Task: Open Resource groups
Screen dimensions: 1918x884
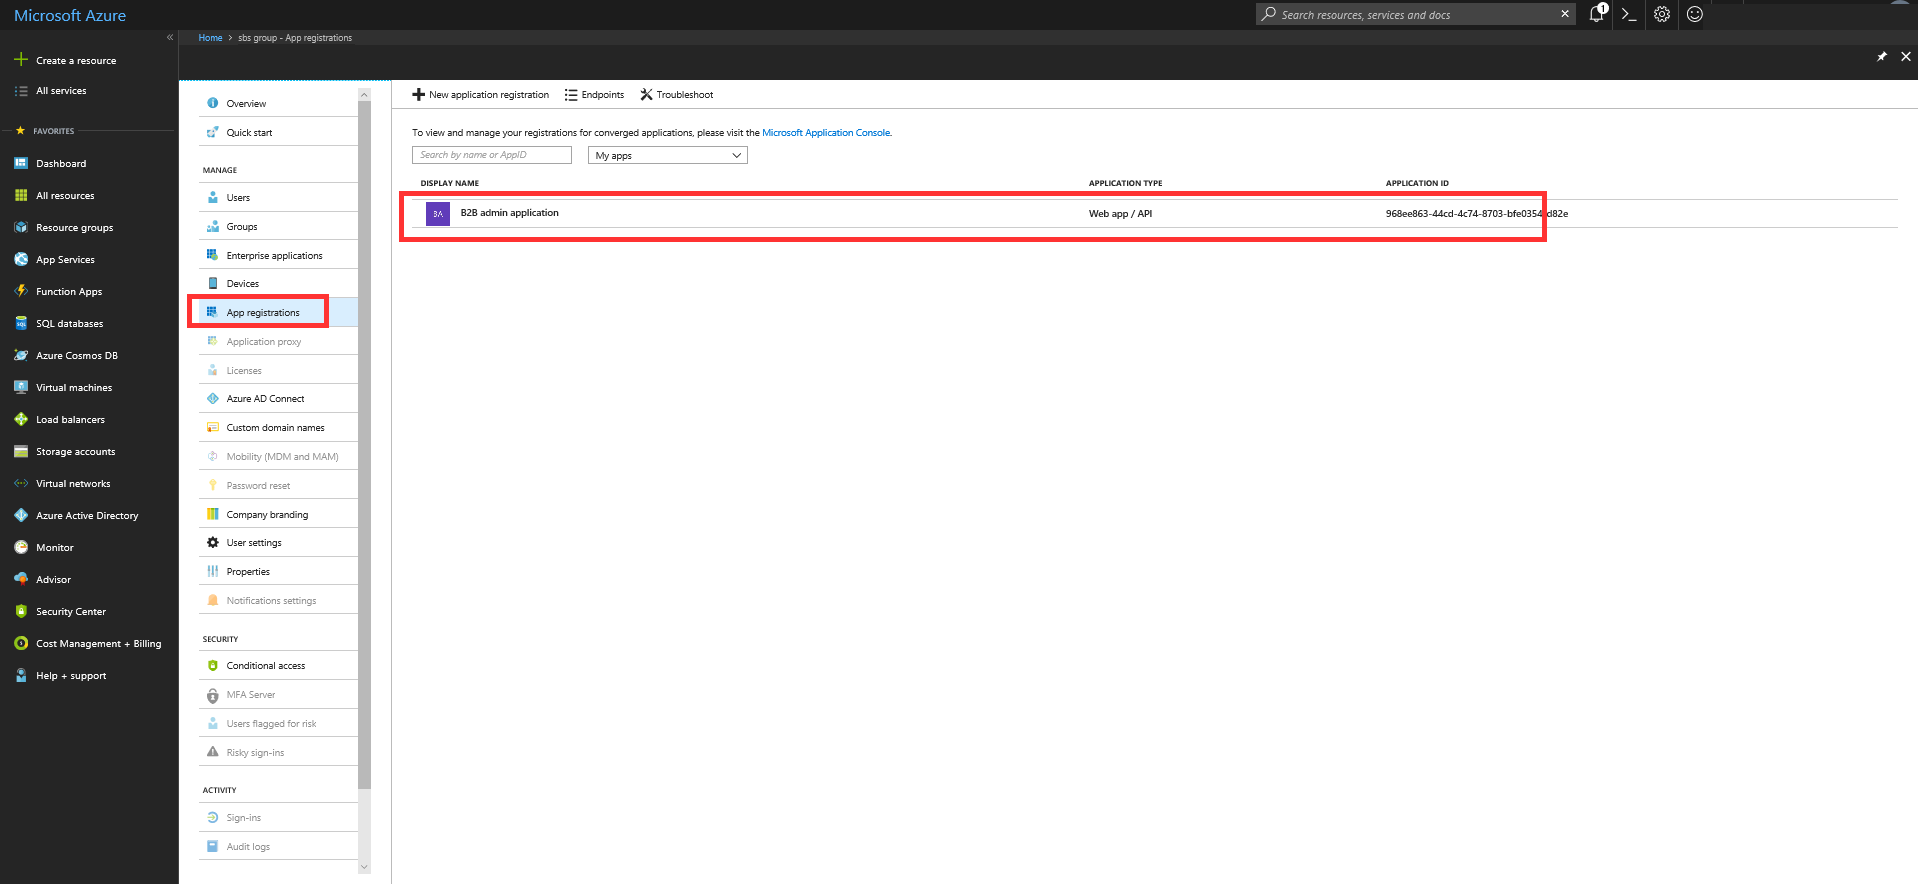Action: (x=75, y=228)
